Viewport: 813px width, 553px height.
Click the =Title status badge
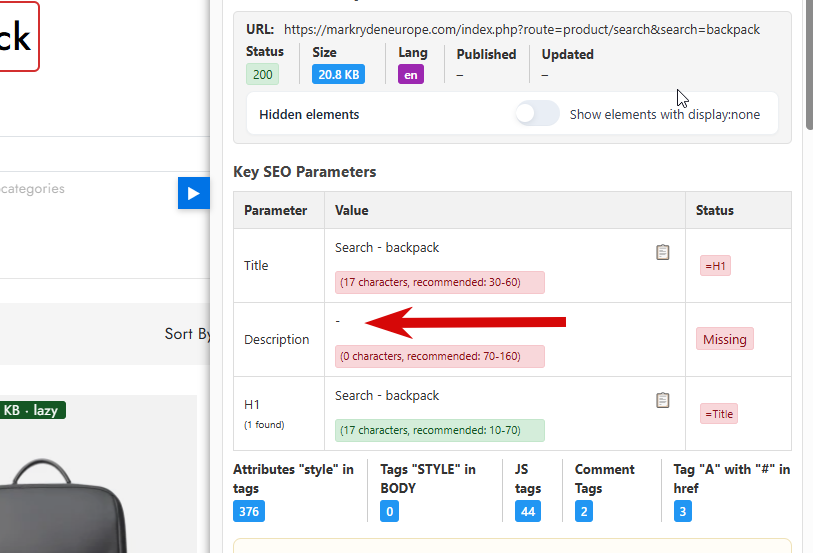click(x=719, y=414)
